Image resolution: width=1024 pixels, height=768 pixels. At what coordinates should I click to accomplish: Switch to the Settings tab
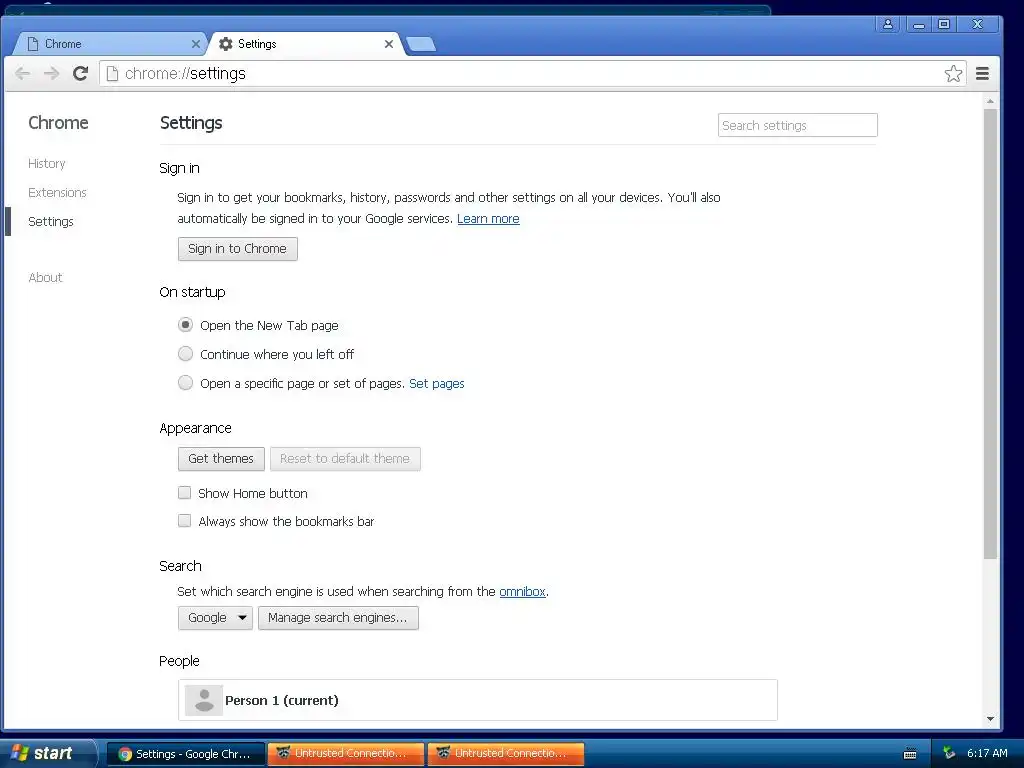pos(307,44)
